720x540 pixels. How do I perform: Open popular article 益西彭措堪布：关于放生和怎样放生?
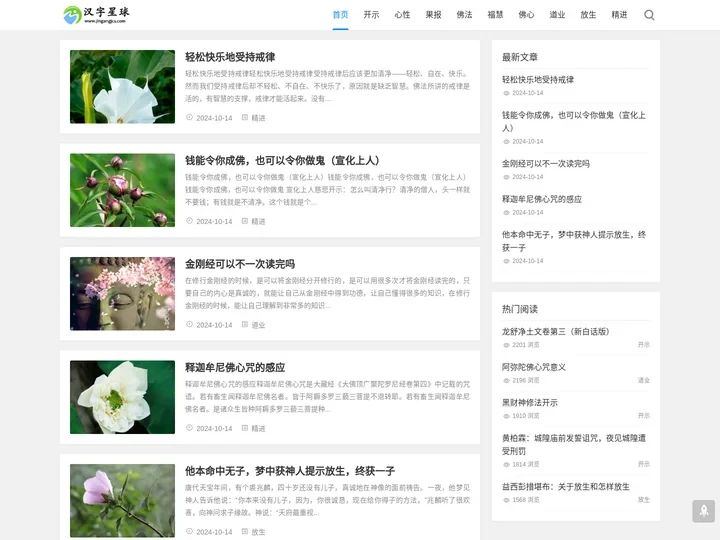click(x=566, y=487)
